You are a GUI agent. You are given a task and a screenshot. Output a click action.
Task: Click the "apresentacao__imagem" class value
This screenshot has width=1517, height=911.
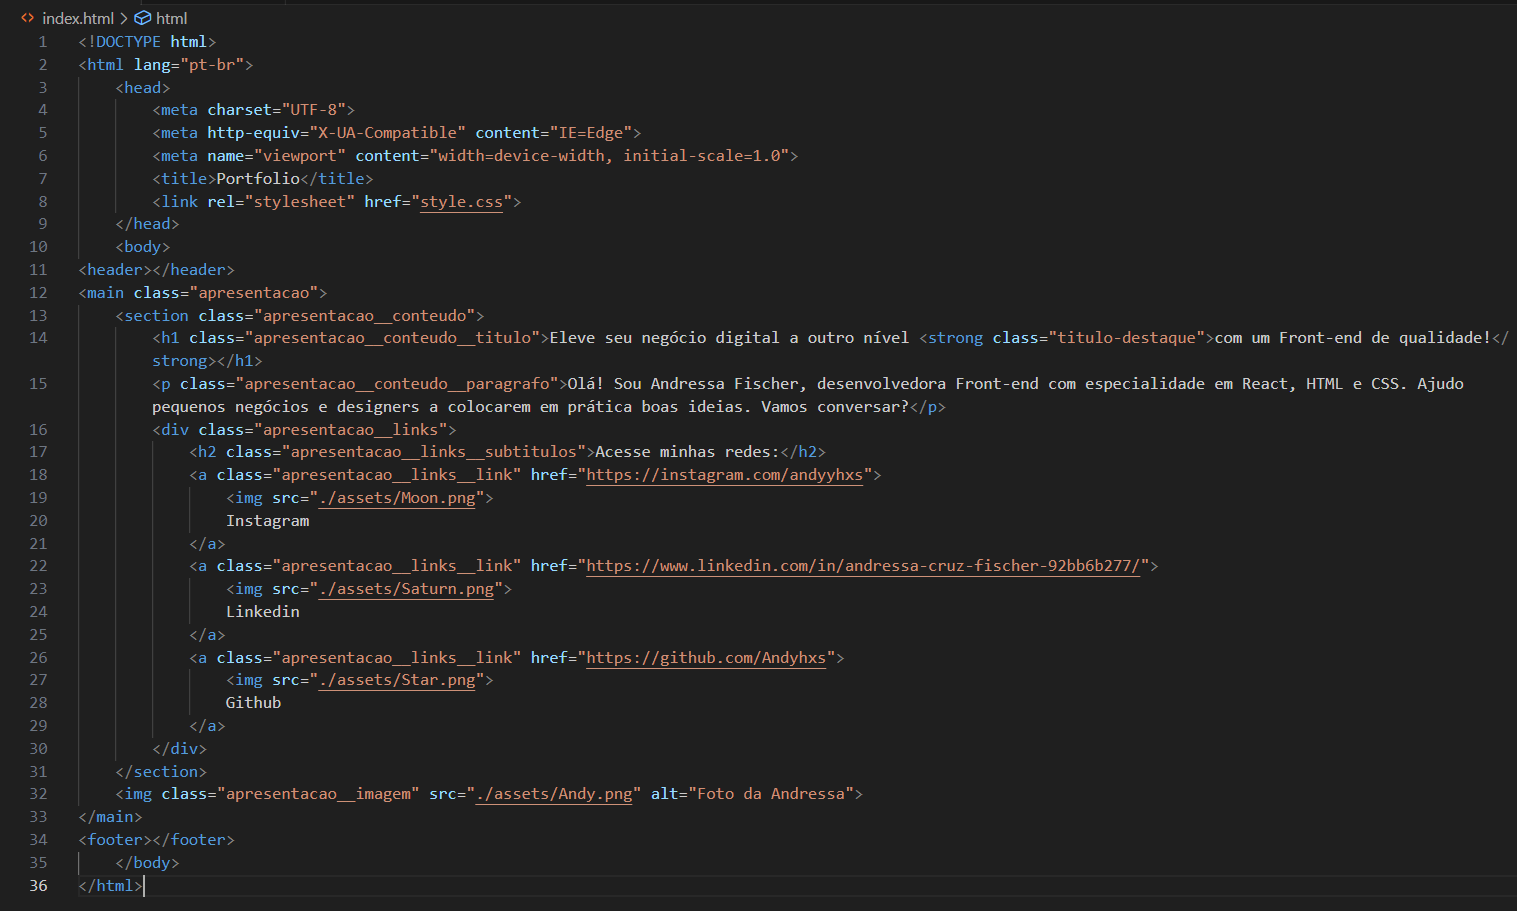tap(318, 793)
